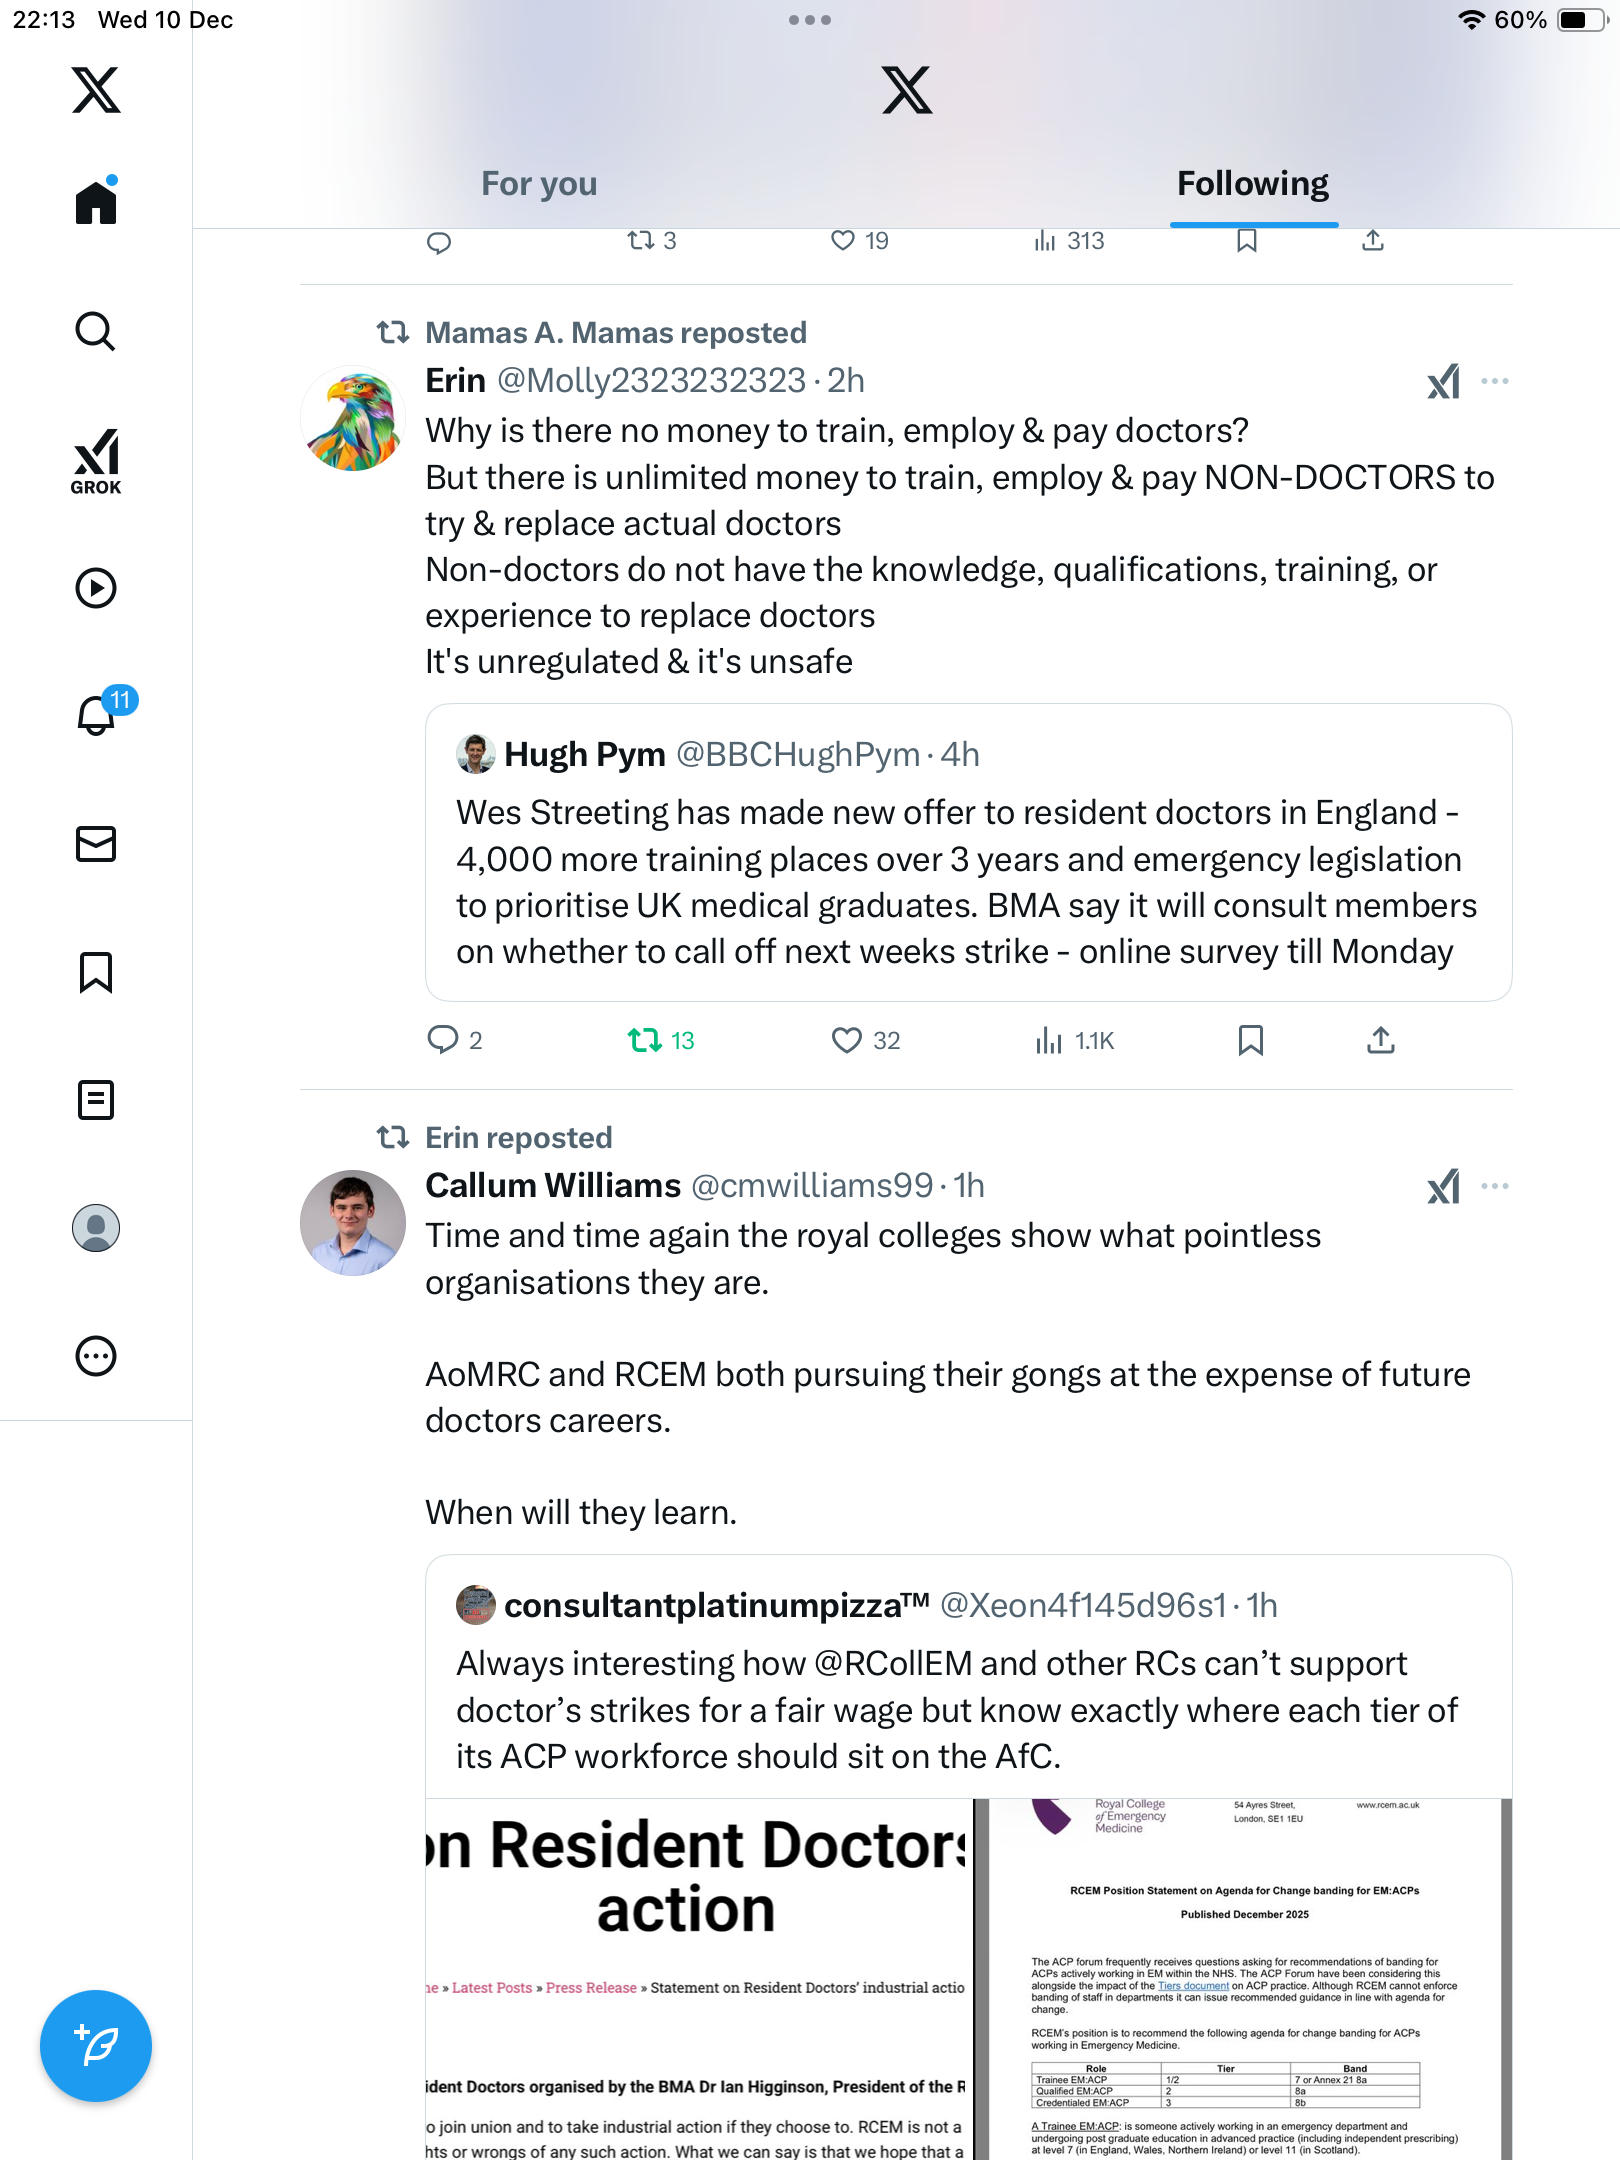
Task: Select the Following tab
Action: click(1253, 184)
